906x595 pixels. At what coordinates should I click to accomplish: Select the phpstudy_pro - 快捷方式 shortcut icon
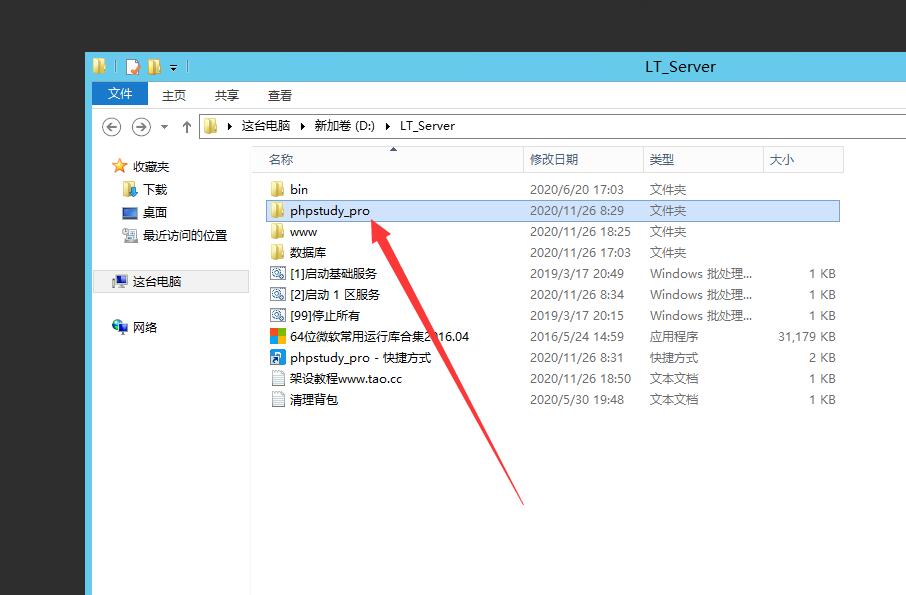pyautogui.click(x=278, y=357)
